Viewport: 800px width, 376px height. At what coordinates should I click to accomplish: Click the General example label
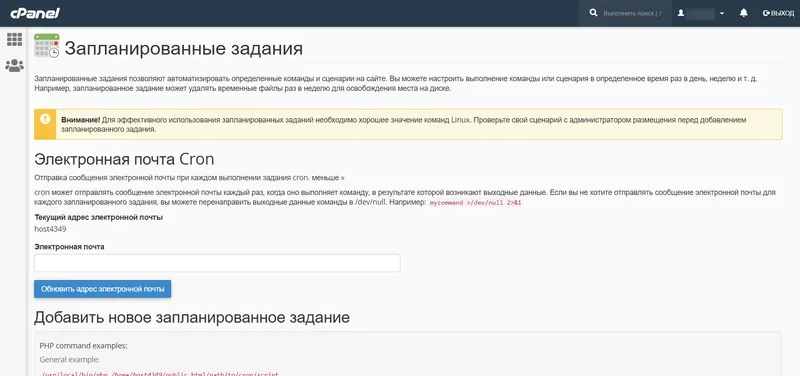pyautogui.click(x=70, y=360)
